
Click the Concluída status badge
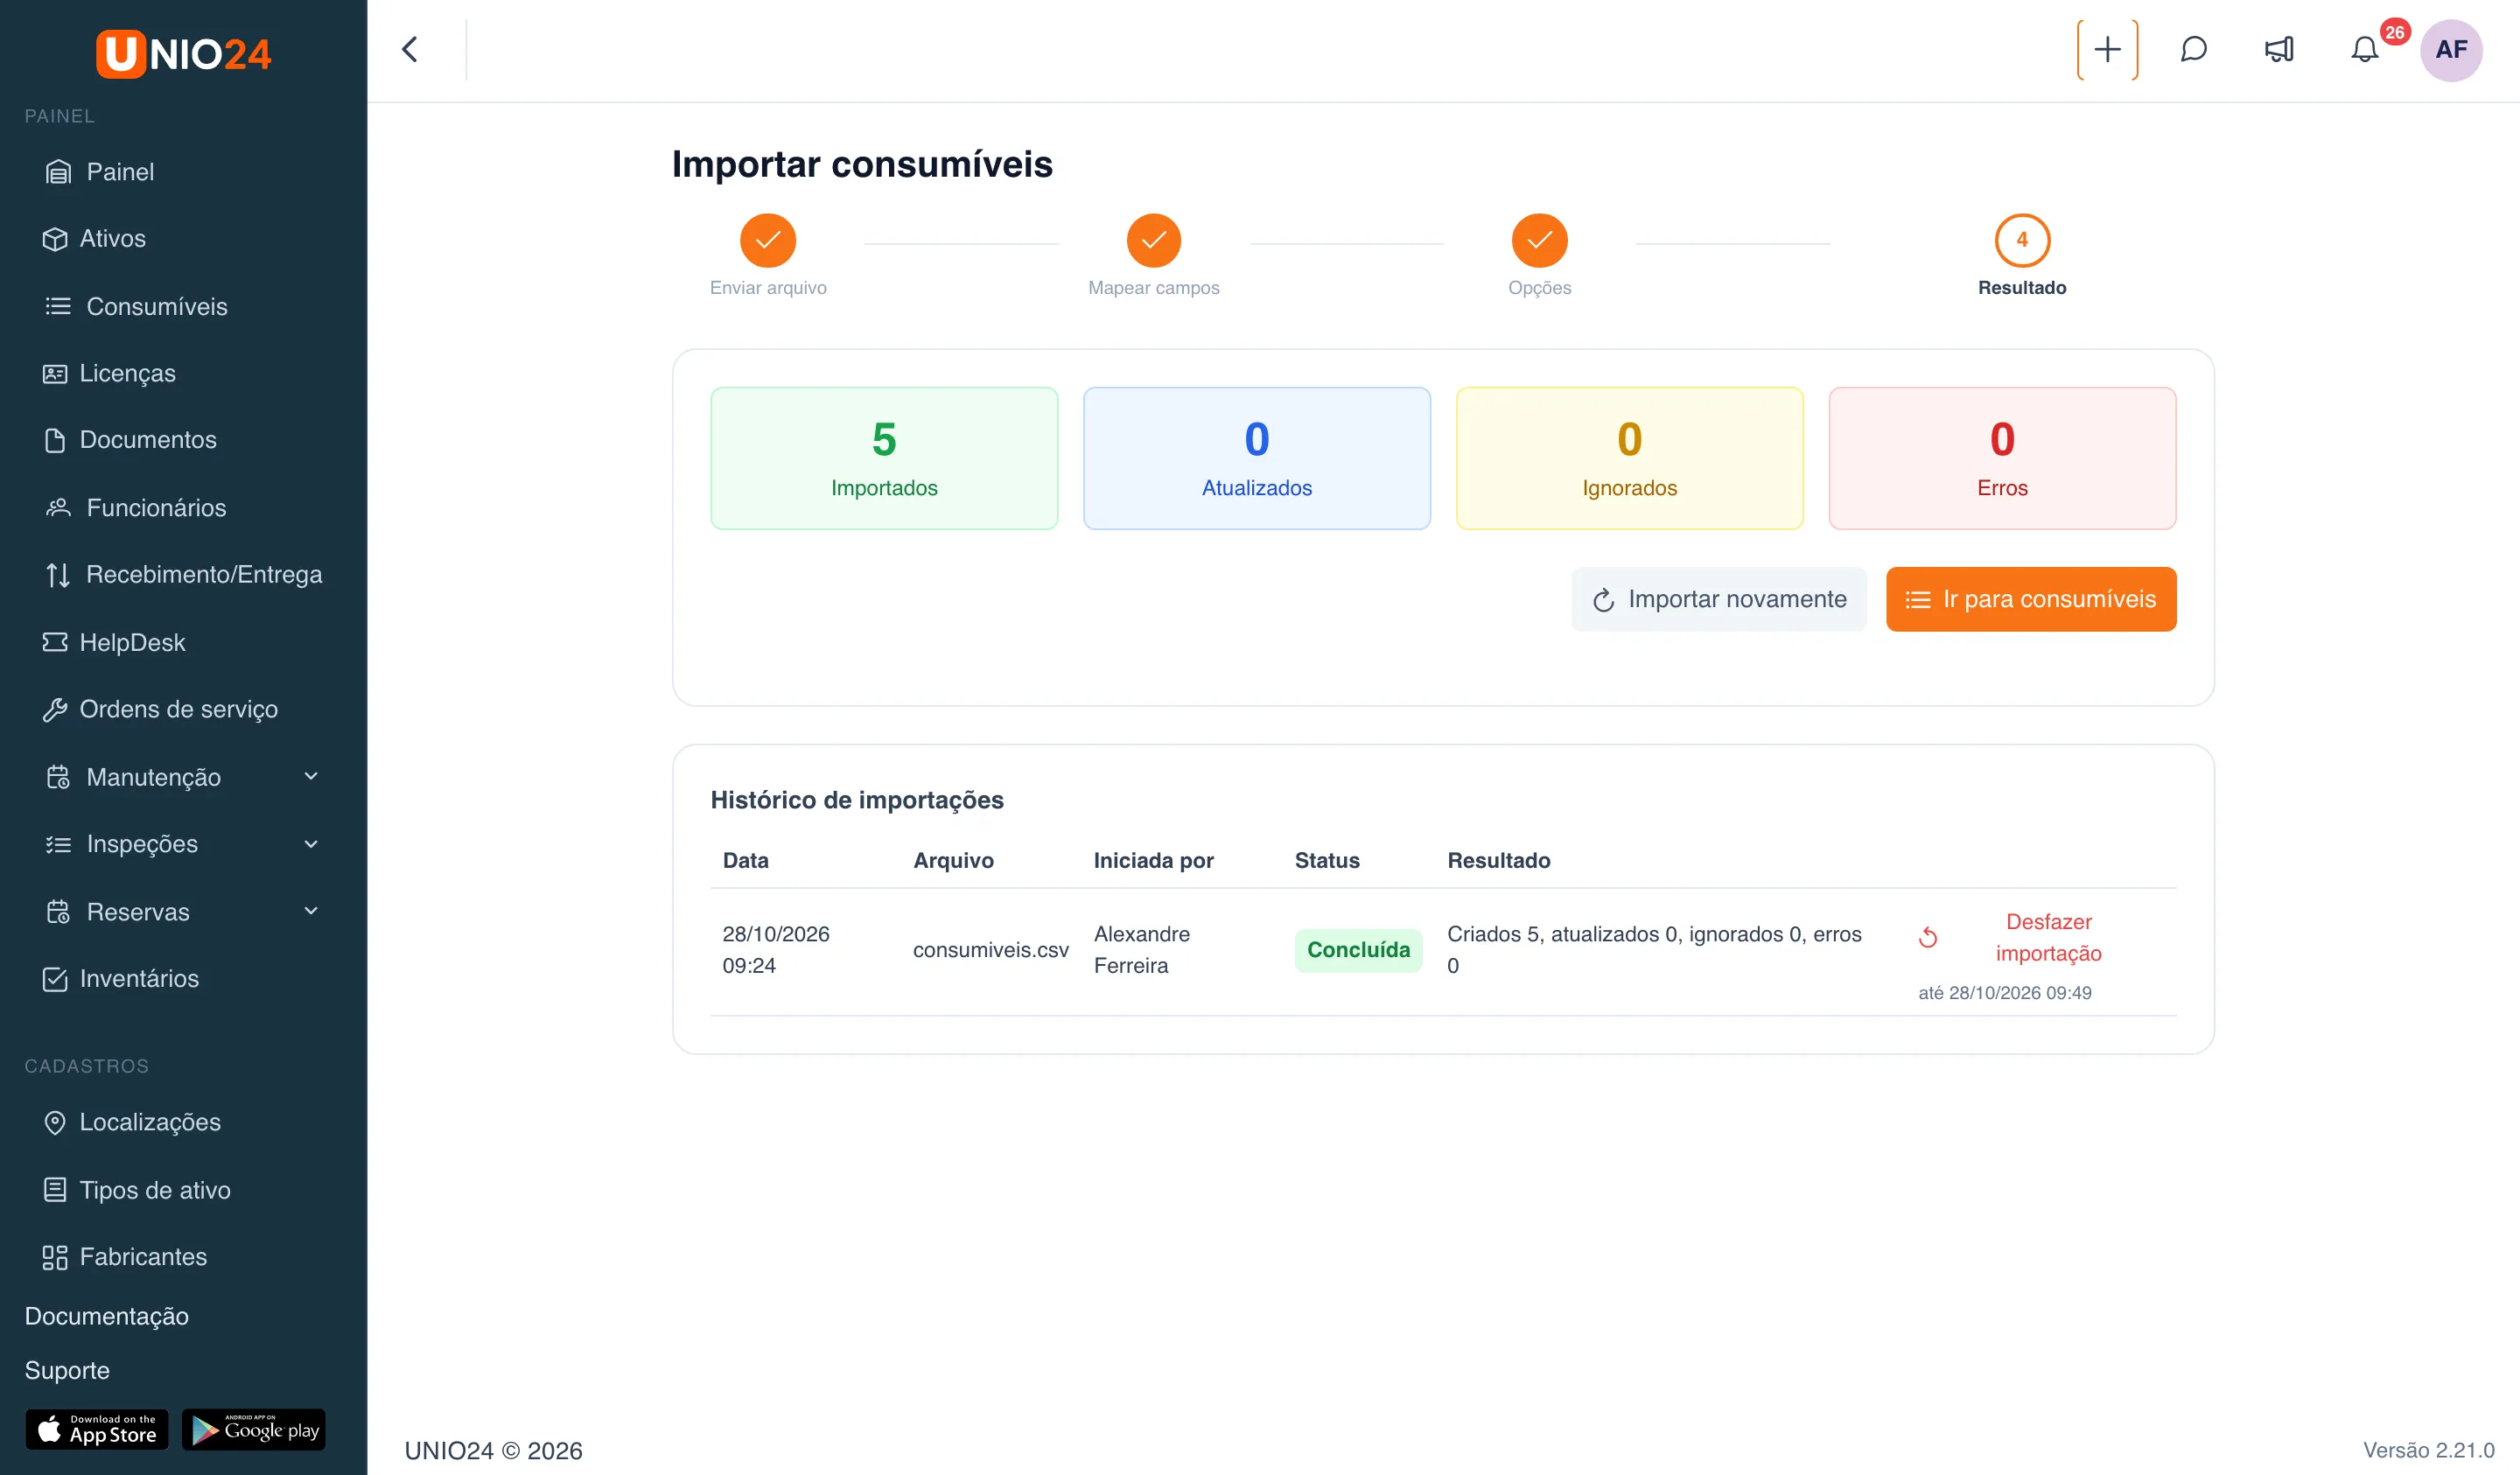(1358, 950)
